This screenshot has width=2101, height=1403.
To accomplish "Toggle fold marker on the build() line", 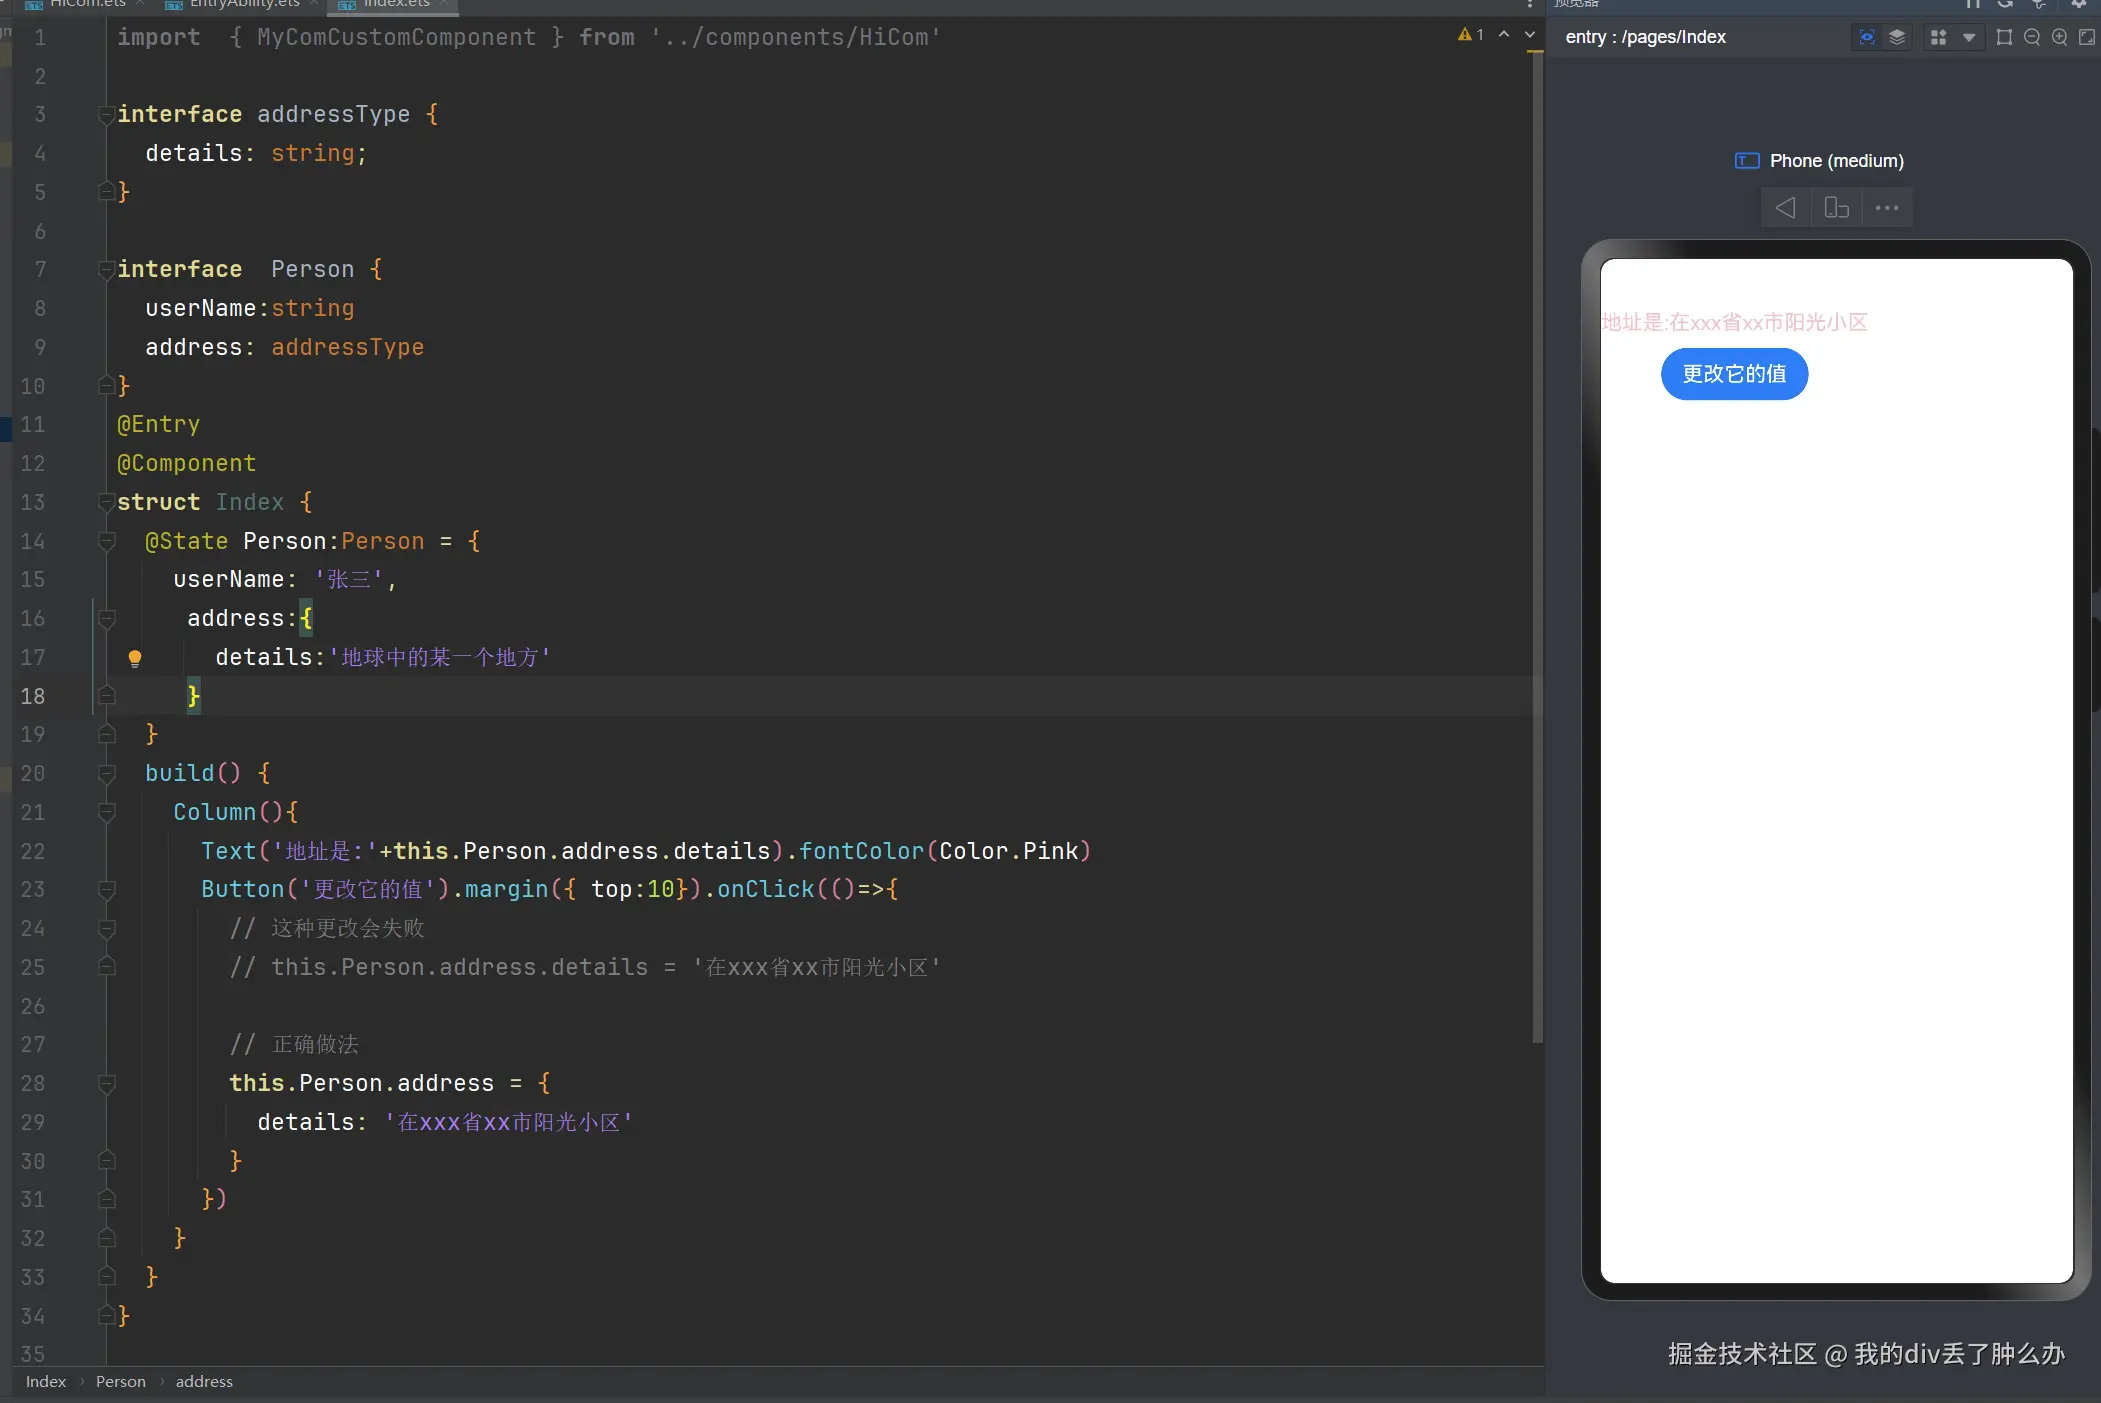I will pos(106,774).
